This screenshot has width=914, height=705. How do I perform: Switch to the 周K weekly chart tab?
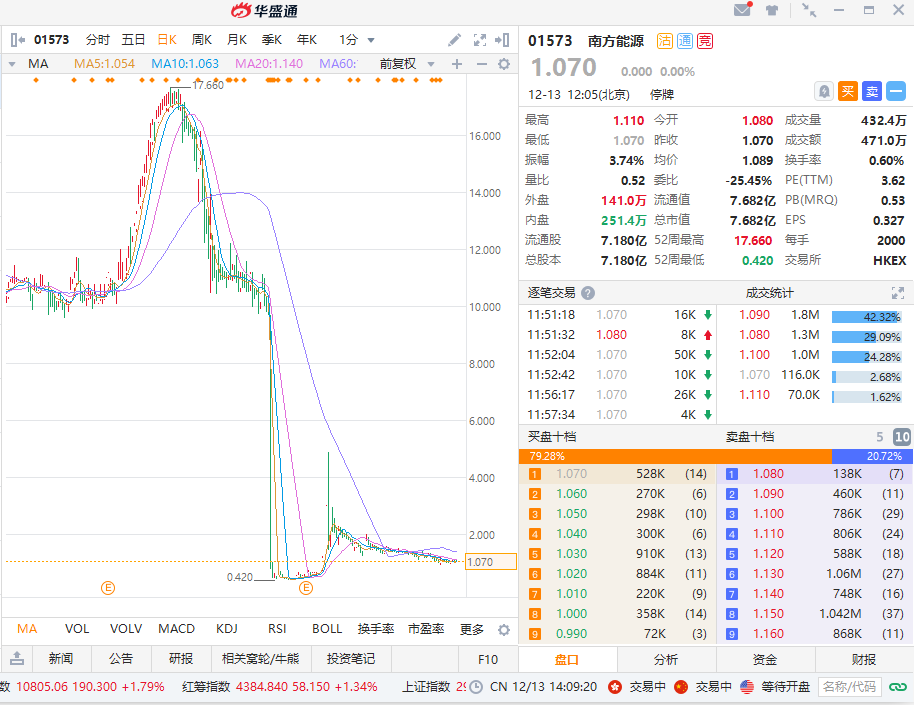point(202,40)
